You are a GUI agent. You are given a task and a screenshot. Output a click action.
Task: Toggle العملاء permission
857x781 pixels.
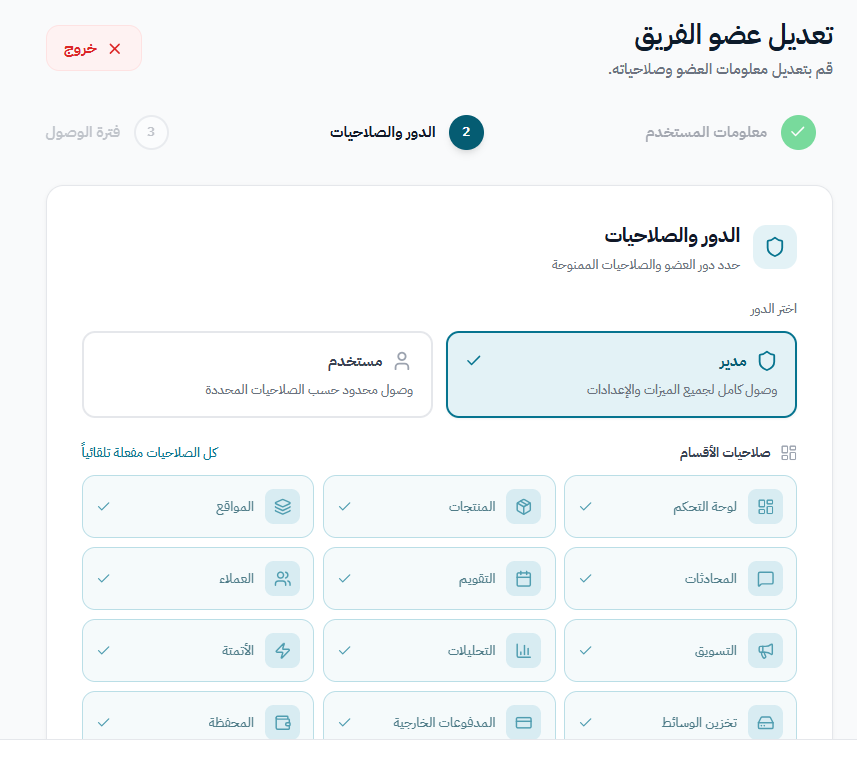pyautogui.click(x=198, y=578)
